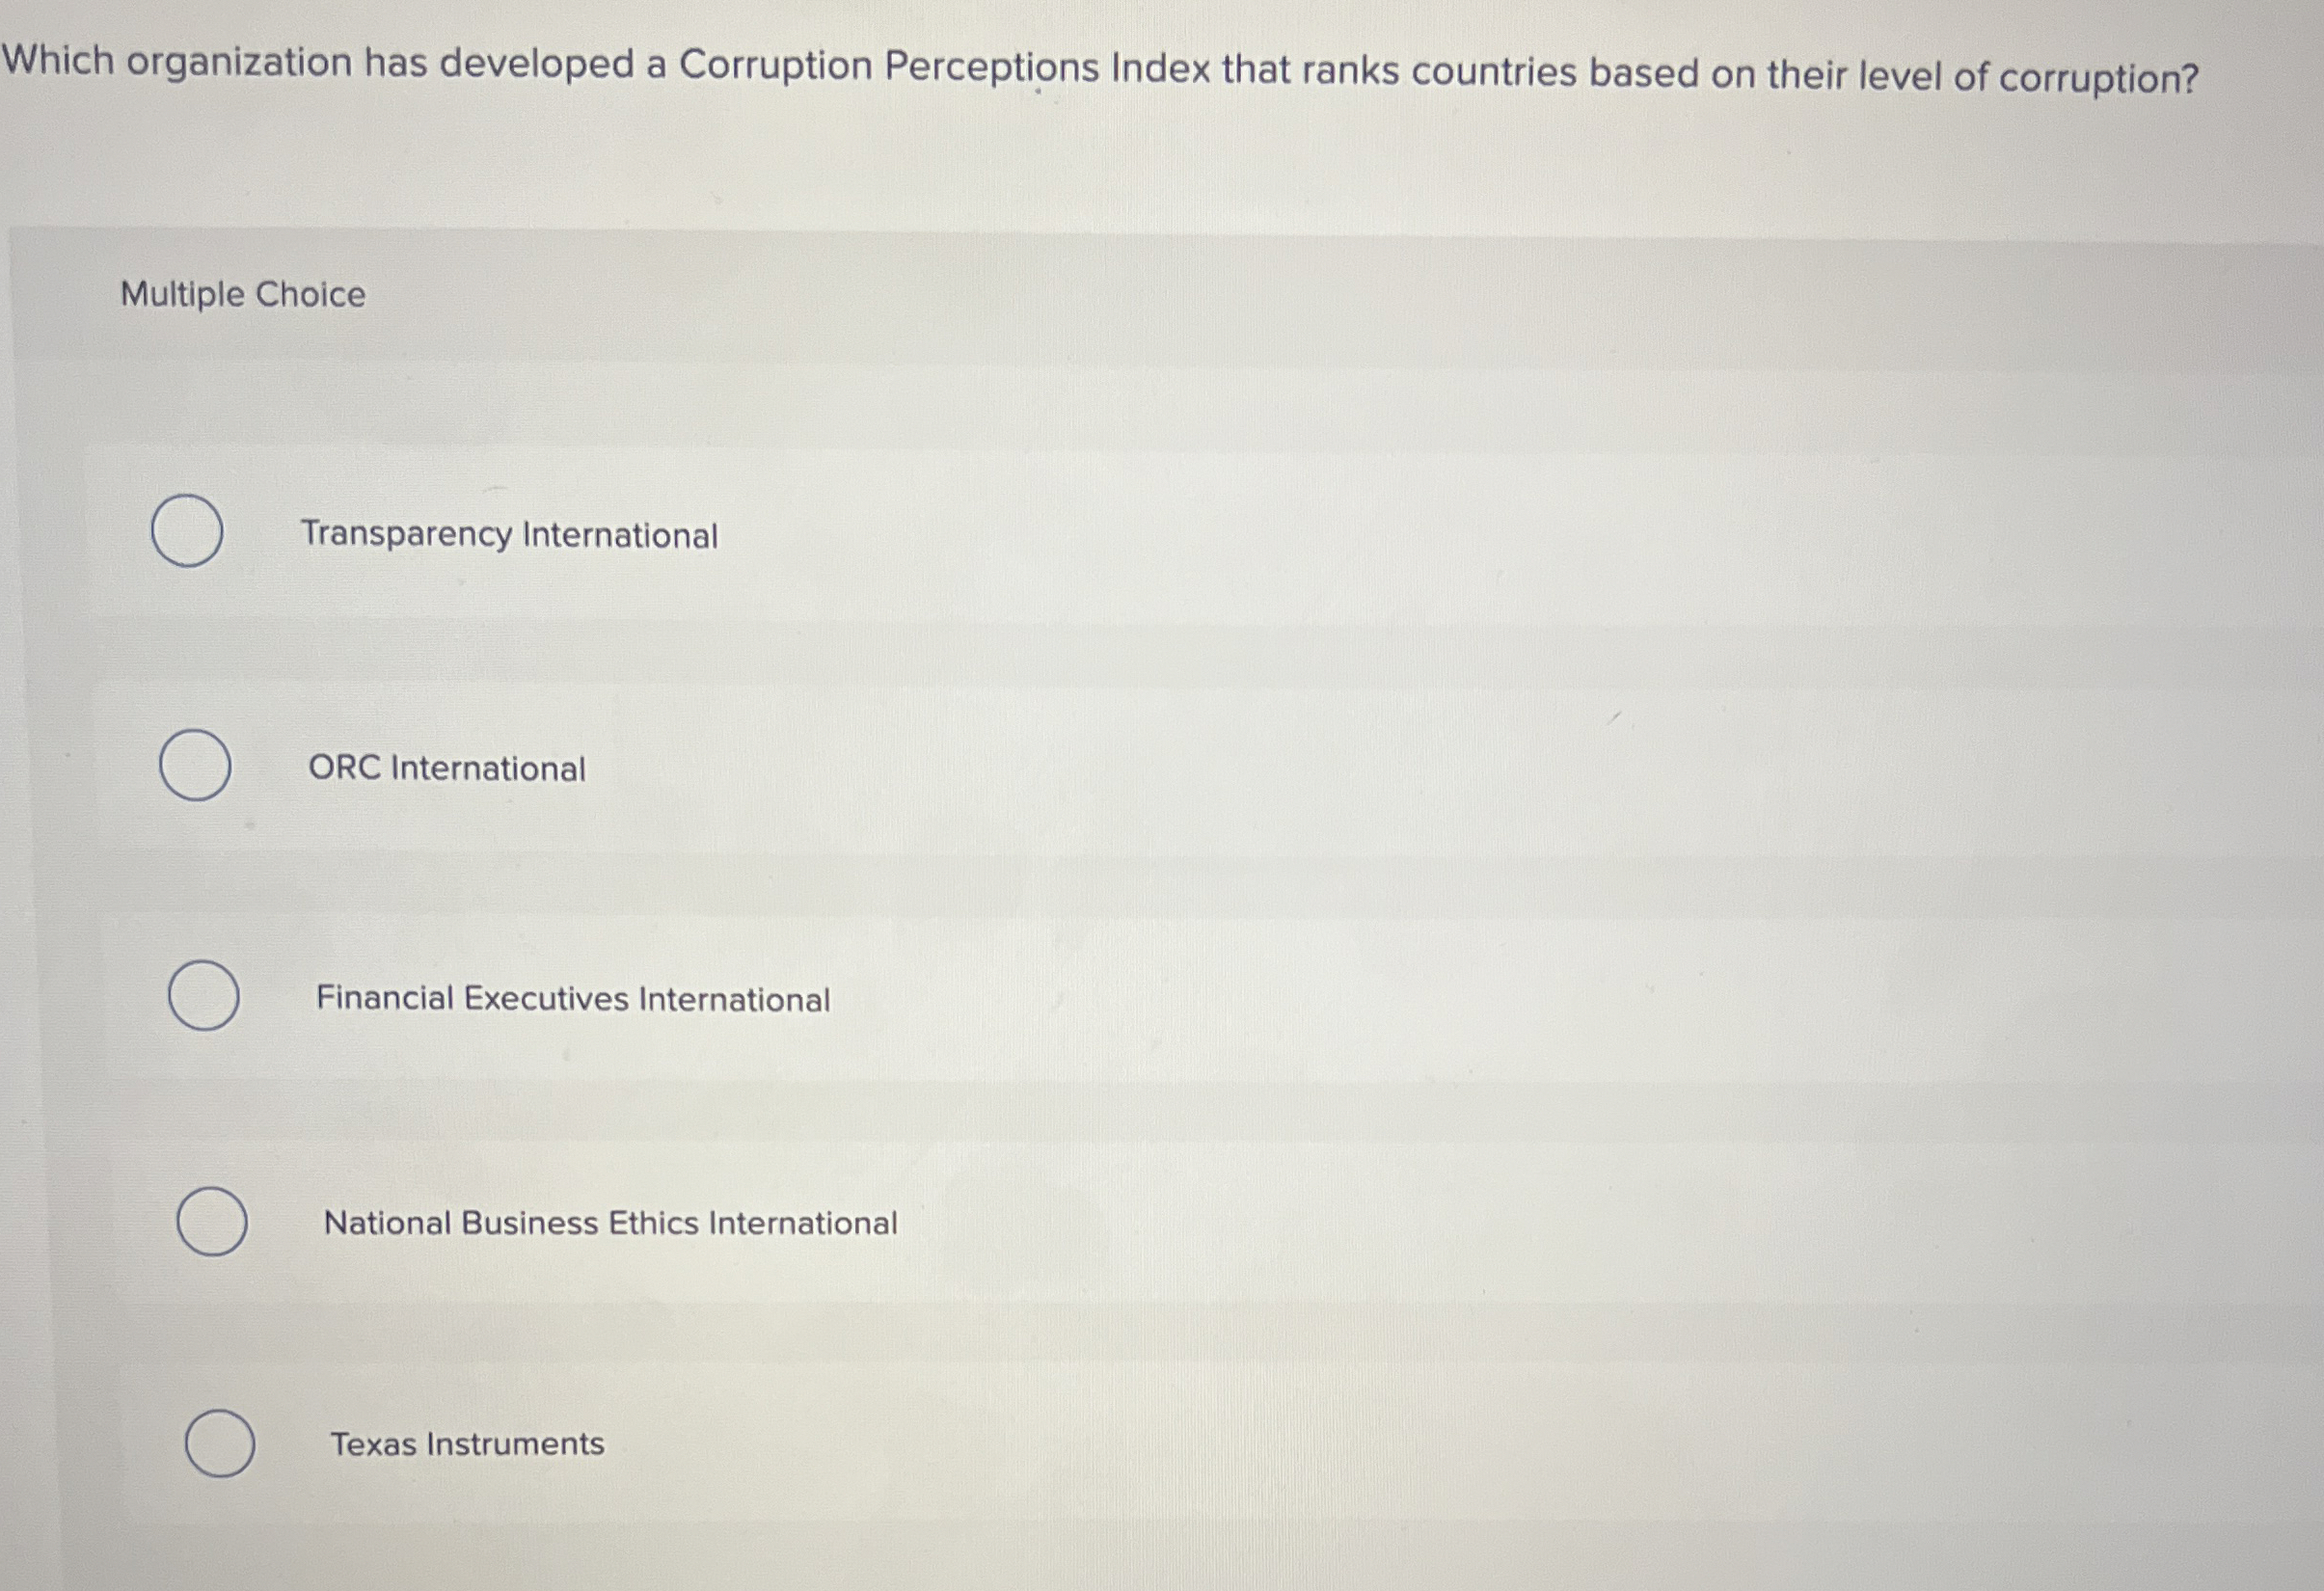This screenshot has height=1591, width=2324.
Task: Select the ORC International radio button
Action: click(x=196, y=766)
